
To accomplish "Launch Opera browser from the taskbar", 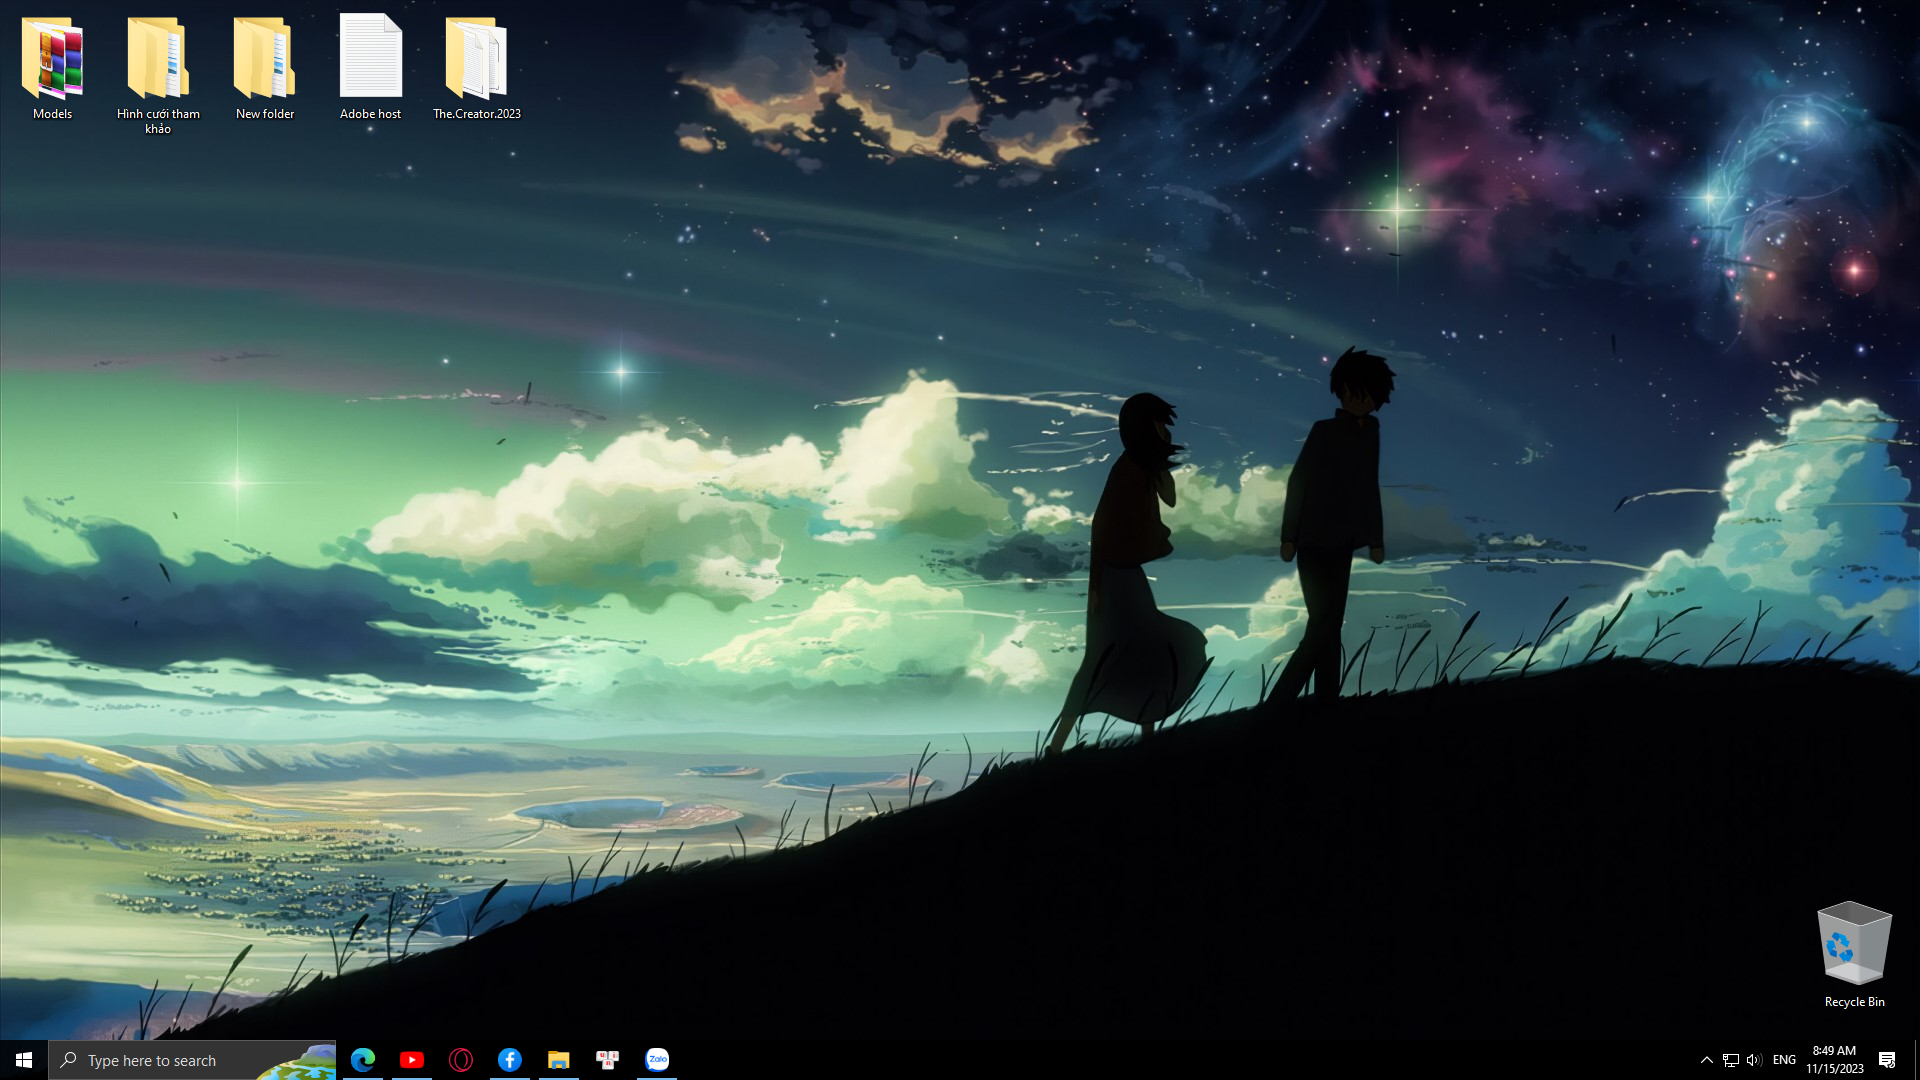I will pyautogui.click(x=461, y=1060).
